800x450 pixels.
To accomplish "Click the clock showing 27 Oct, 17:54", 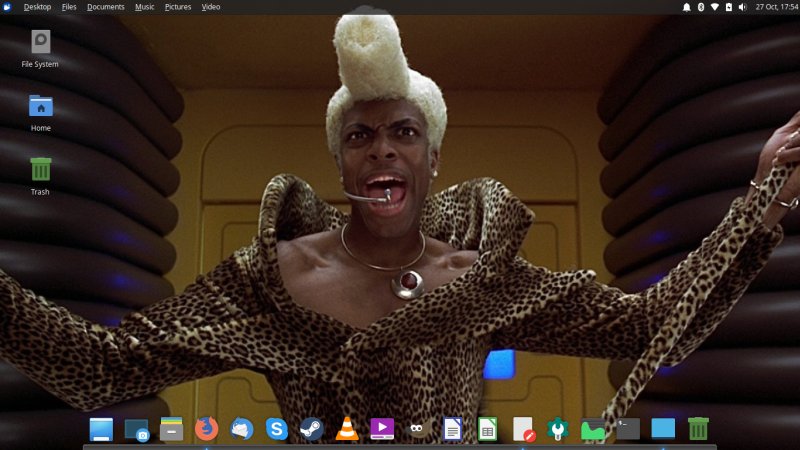I will [777, 7].
